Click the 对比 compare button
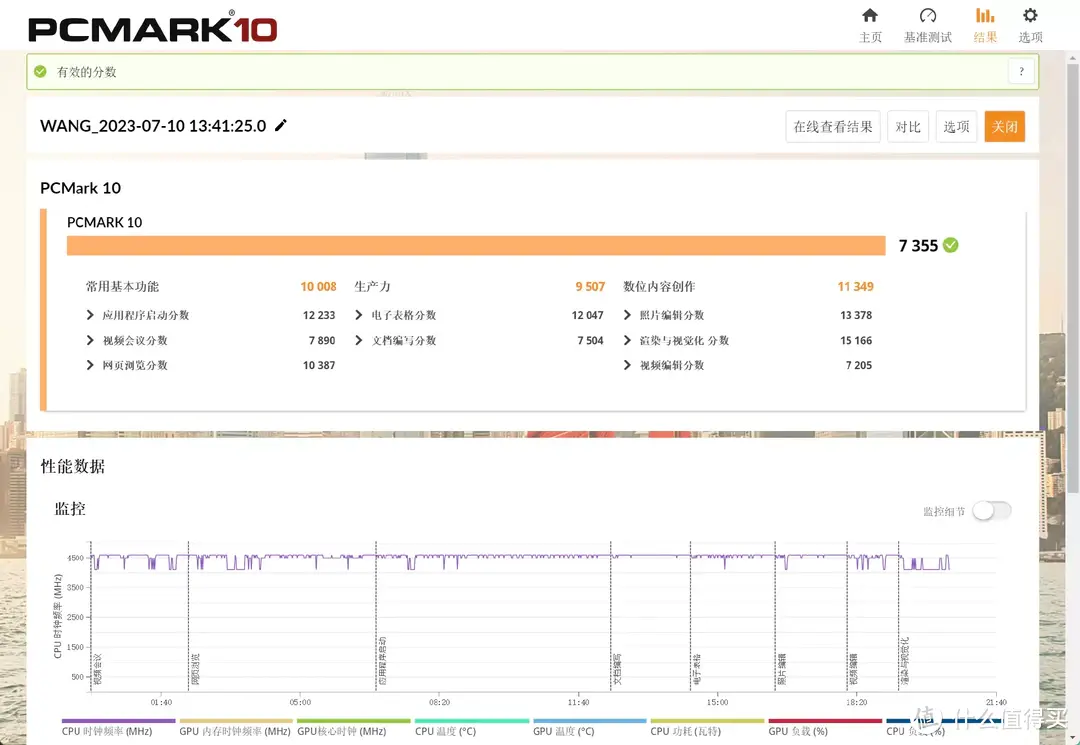 (x=908, y=127)
